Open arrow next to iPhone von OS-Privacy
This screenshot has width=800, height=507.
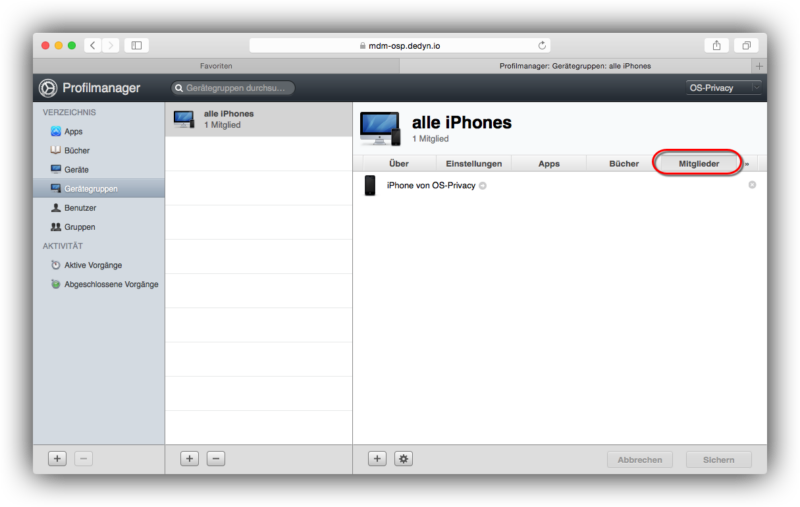[483, 186]
